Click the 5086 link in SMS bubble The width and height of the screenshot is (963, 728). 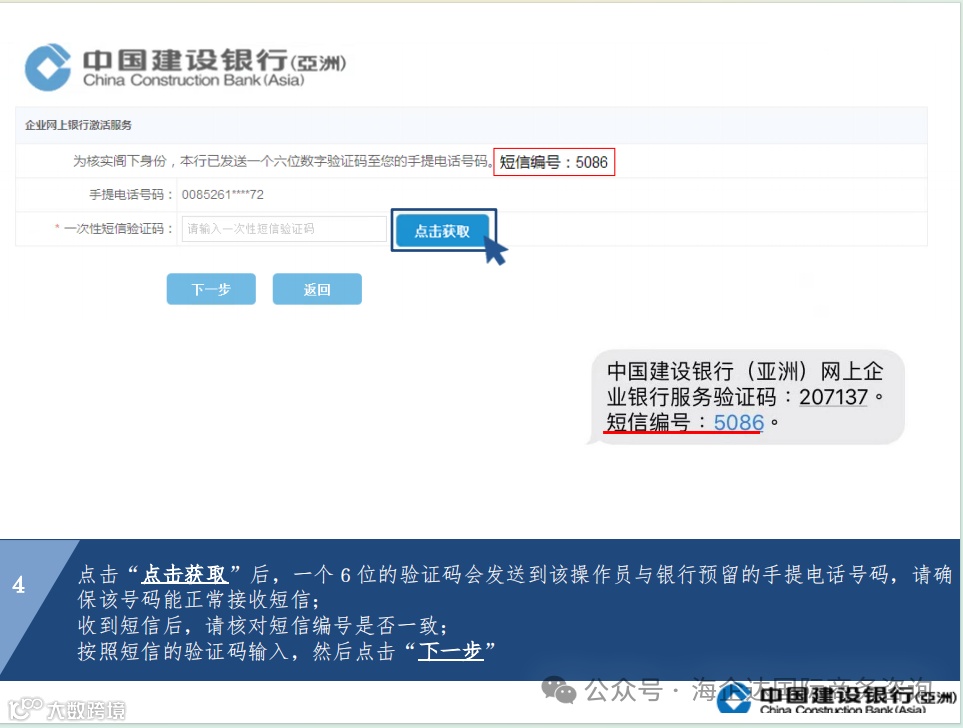(739, 422)
